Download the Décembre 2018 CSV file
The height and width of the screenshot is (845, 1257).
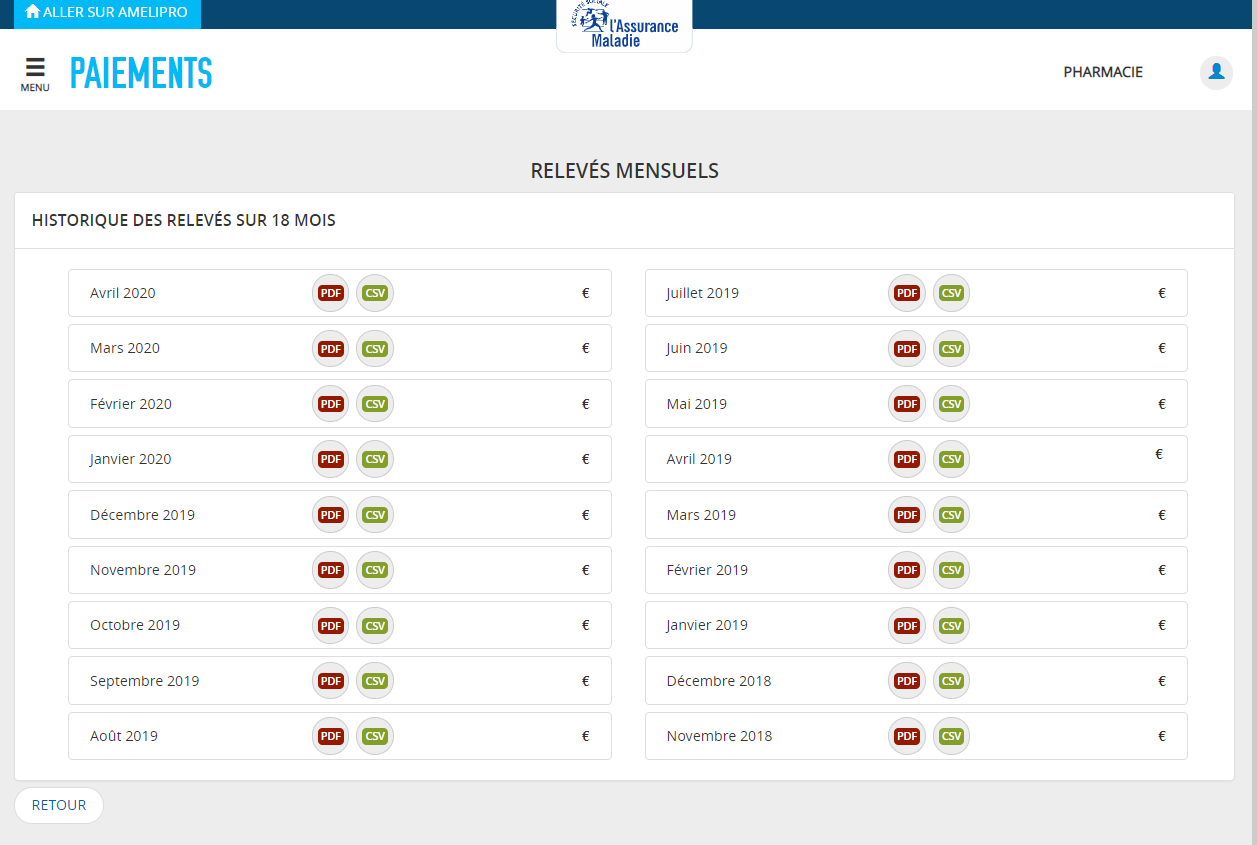[x=951, y=681]
